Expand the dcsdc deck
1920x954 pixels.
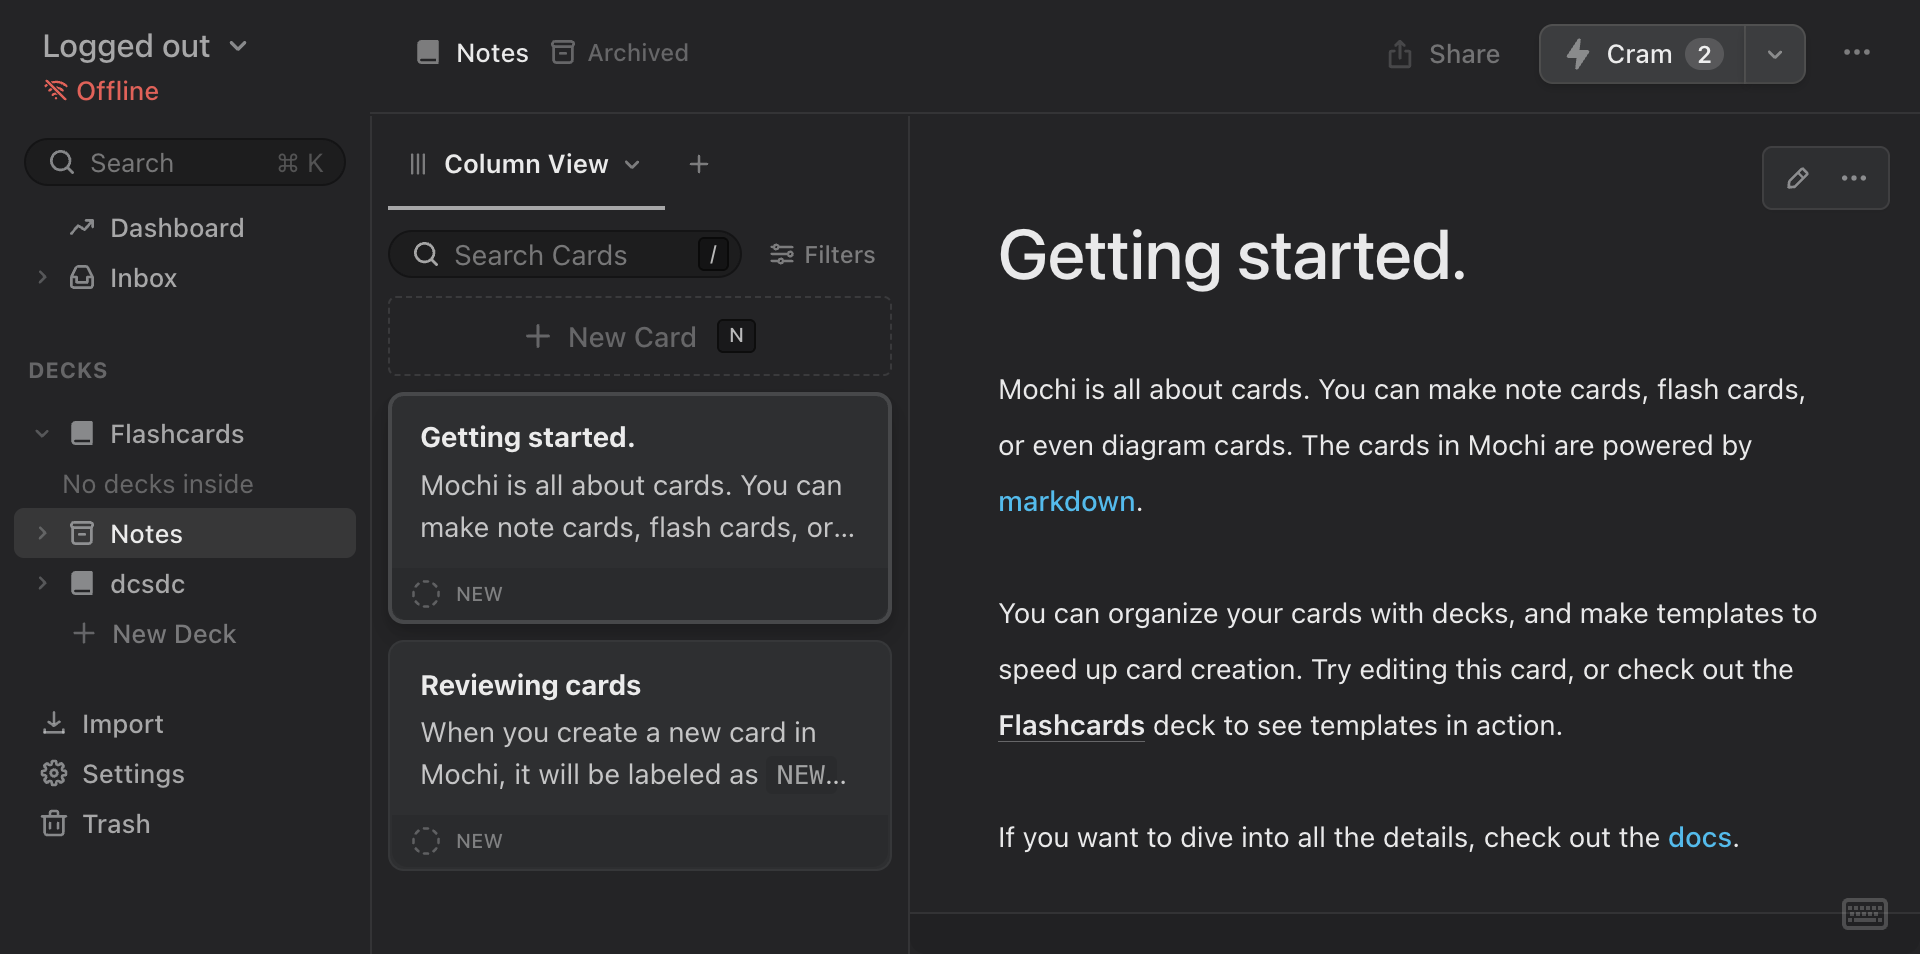point(42,584)
